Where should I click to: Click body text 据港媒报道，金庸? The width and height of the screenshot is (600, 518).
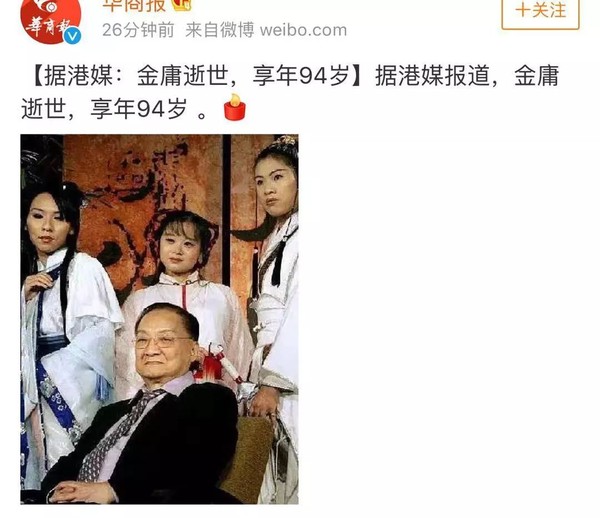467,76
